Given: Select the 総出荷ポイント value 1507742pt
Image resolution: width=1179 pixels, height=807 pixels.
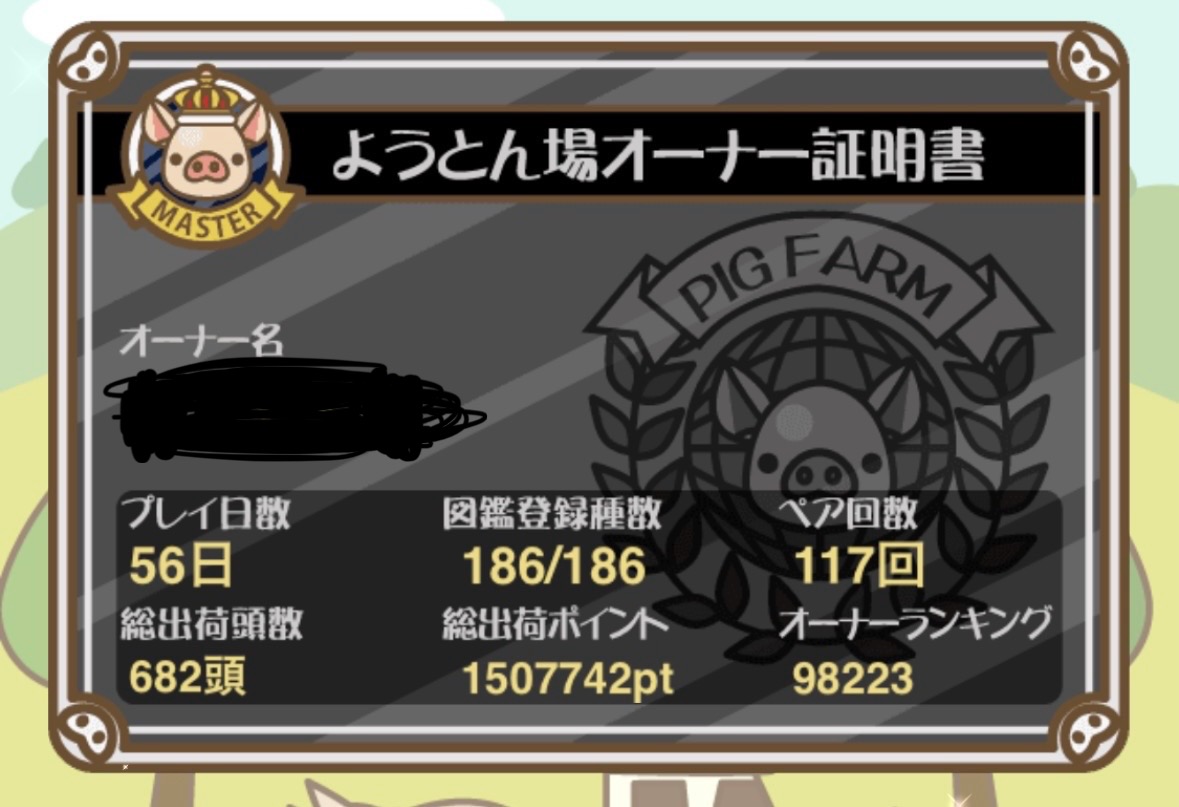Looking at the screenshot, I should pos(568,678).
